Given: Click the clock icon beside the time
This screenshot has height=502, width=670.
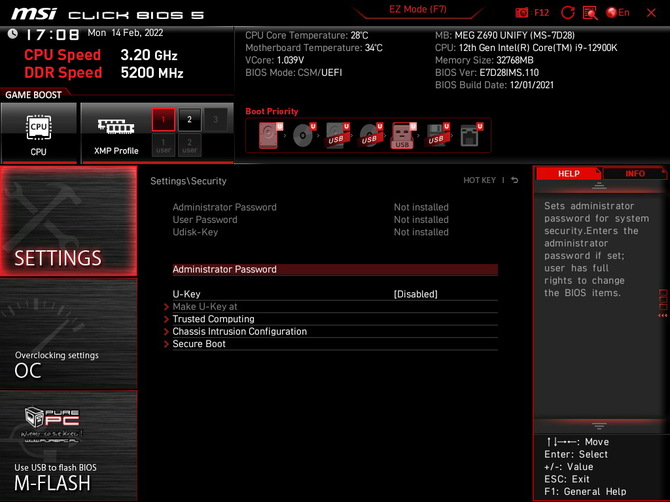Looking at the screenshot, I should [x=13, y=34].
